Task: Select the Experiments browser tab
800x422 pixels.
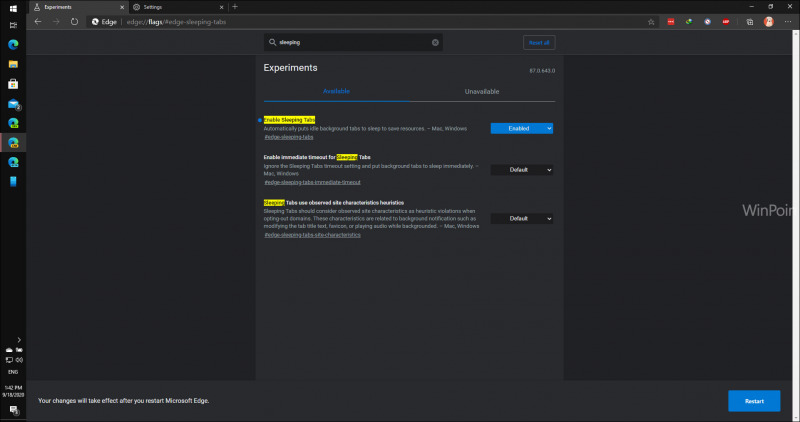Action: click(x=78, y=7)
